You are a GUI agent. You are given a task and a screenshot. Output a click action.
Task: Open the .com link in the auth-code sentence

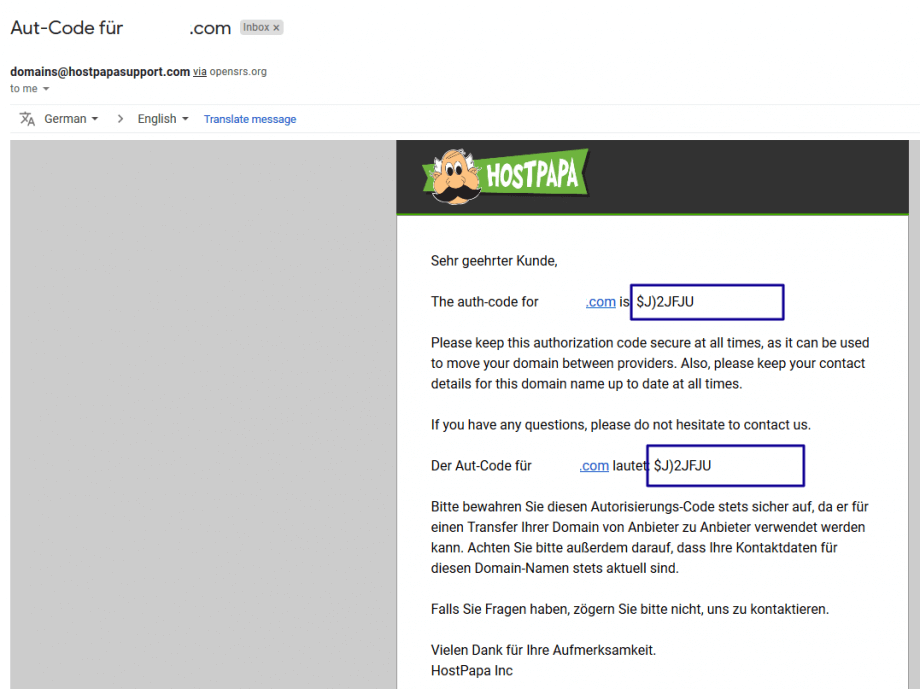tap(600, 302)
